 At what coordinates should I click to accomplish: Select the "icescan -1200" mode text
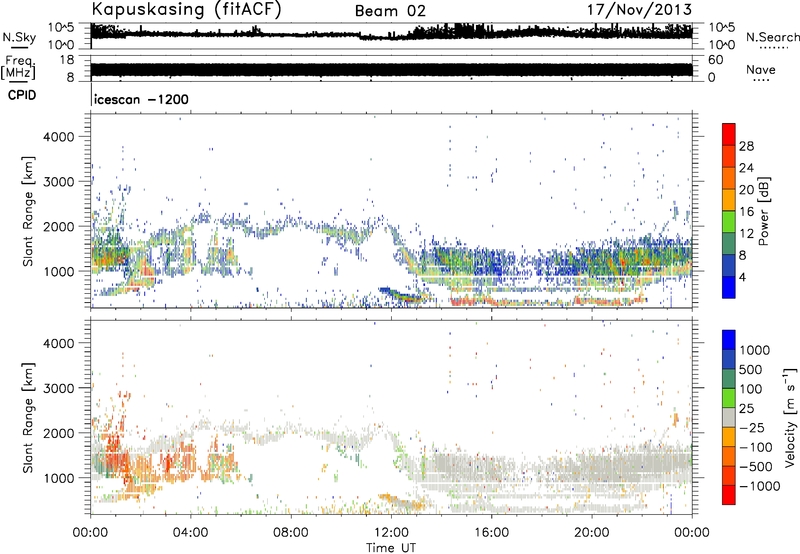pyautogui.click(x=141, y=99)
